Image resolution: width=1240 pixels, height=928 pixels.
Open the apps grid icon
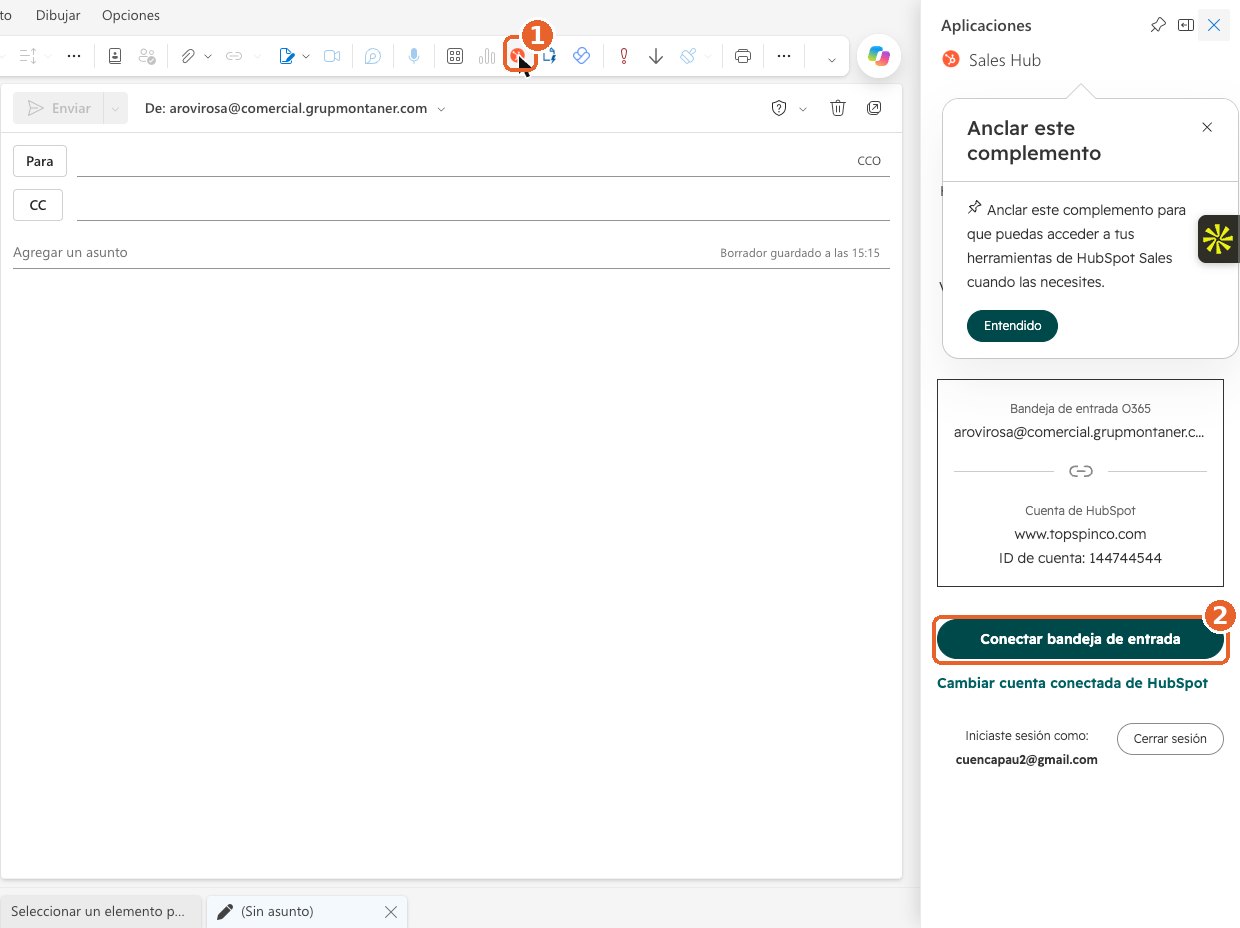point(455,56)
